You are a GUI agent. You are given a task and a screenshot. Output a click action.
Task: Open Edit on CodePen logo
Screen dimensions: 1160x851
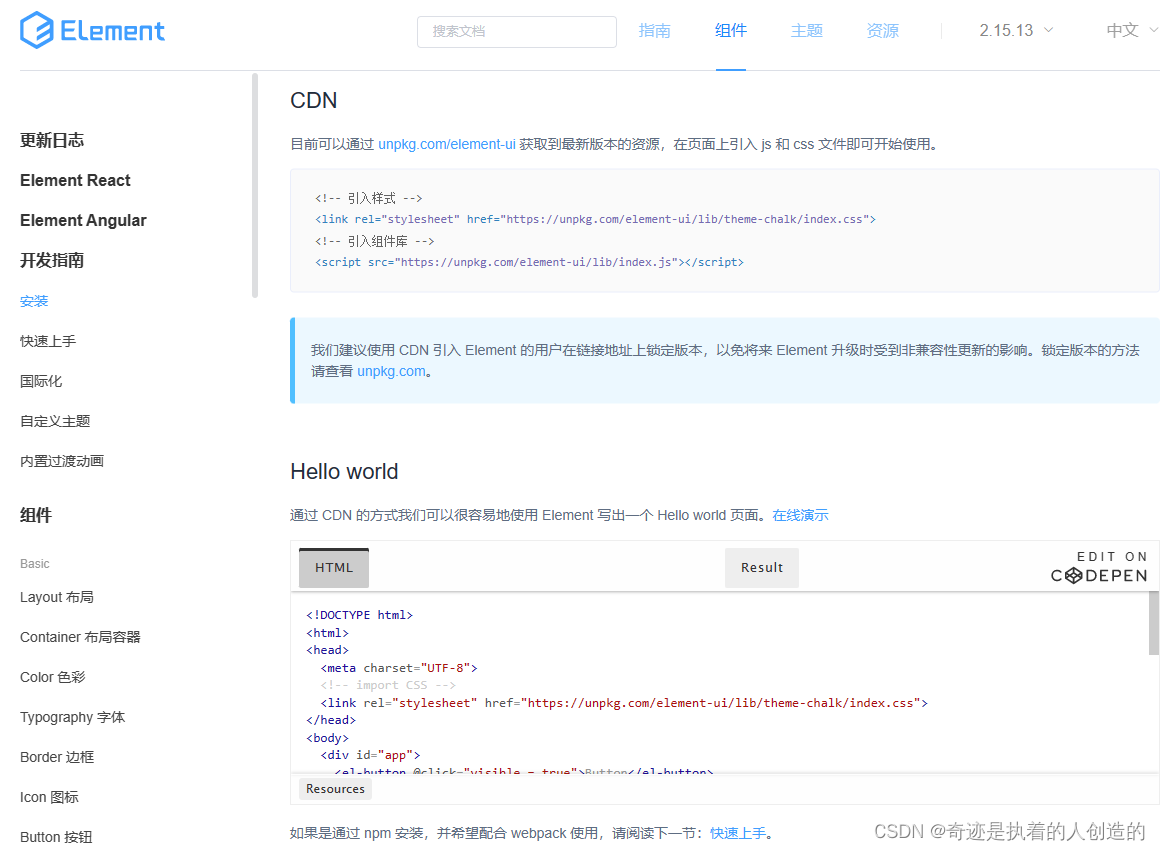(1099, 567)
